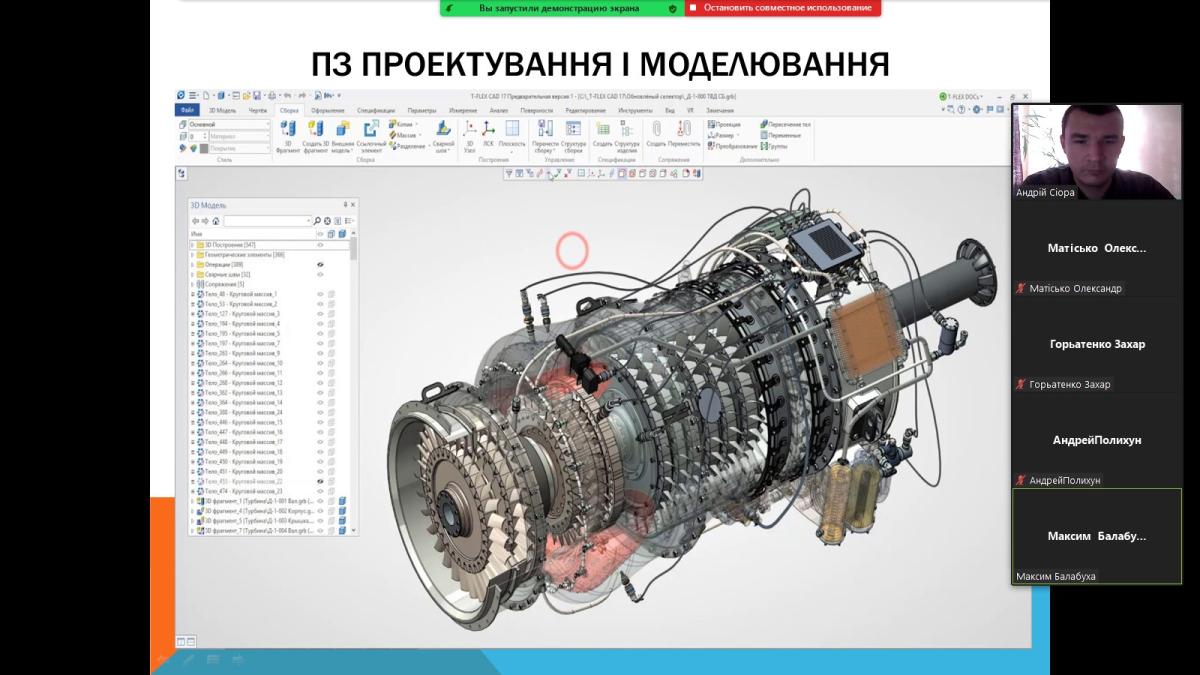Click the home icon in 3D Модель panel
Image resolution: width=1200 pixels, height=675 pixels.
tap(216, 221)
